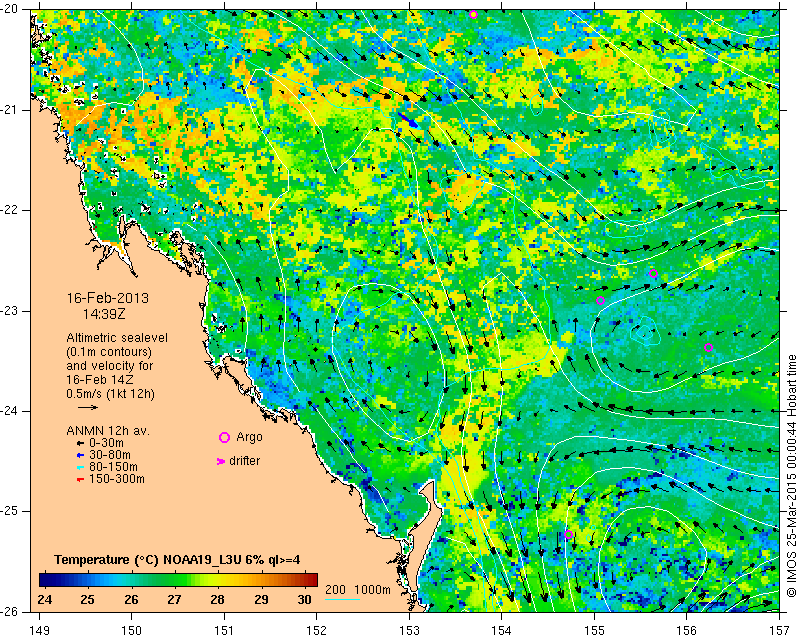Click the dark red end of the temperature colorbar
This screenshot has height=640, width=800.
coord(314,580)
